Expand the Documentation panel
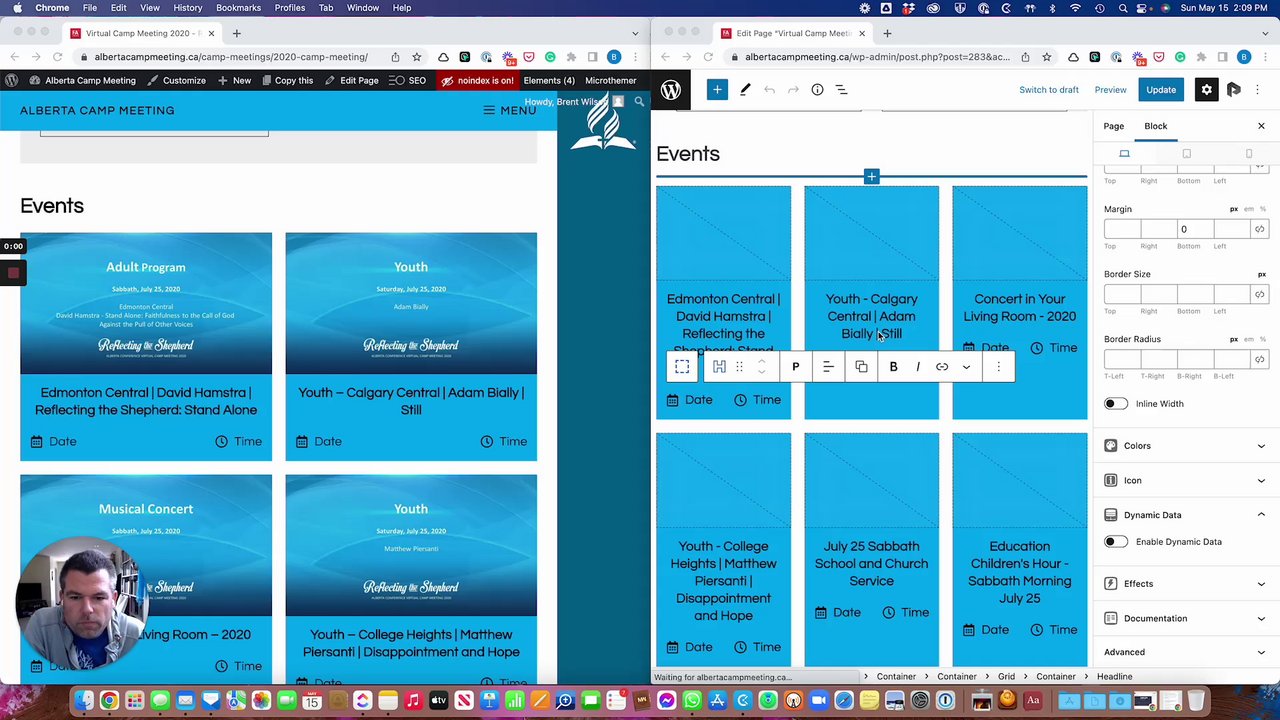Image resolution: width=1280 pixels, height=720 pixels. tap(1186, 619)
